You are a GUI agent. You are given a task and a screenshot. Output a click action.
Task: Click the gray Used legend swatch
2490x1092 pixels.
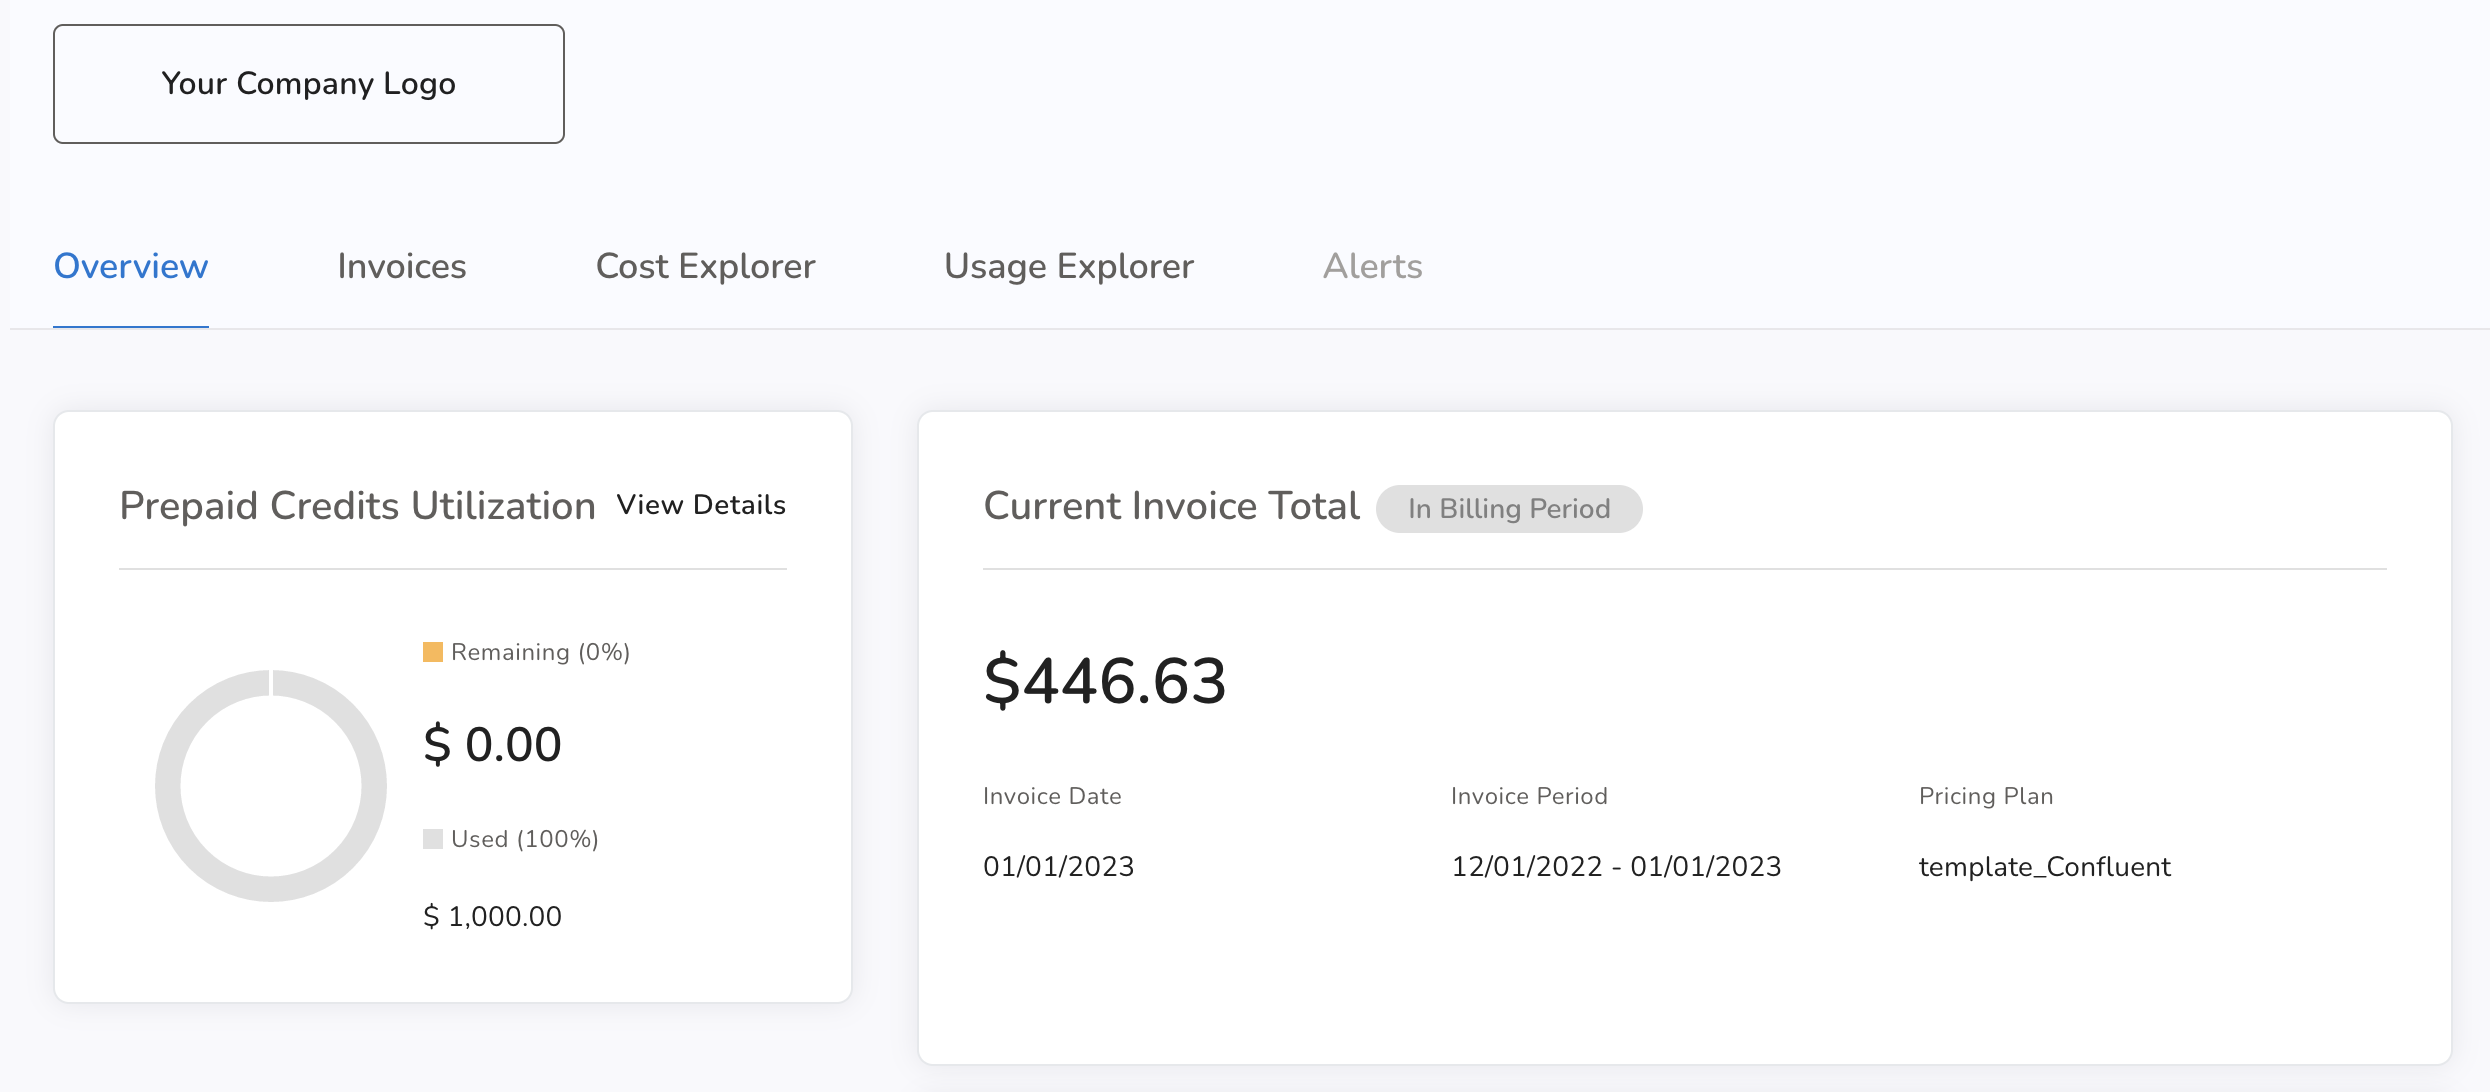click(432, 839)
